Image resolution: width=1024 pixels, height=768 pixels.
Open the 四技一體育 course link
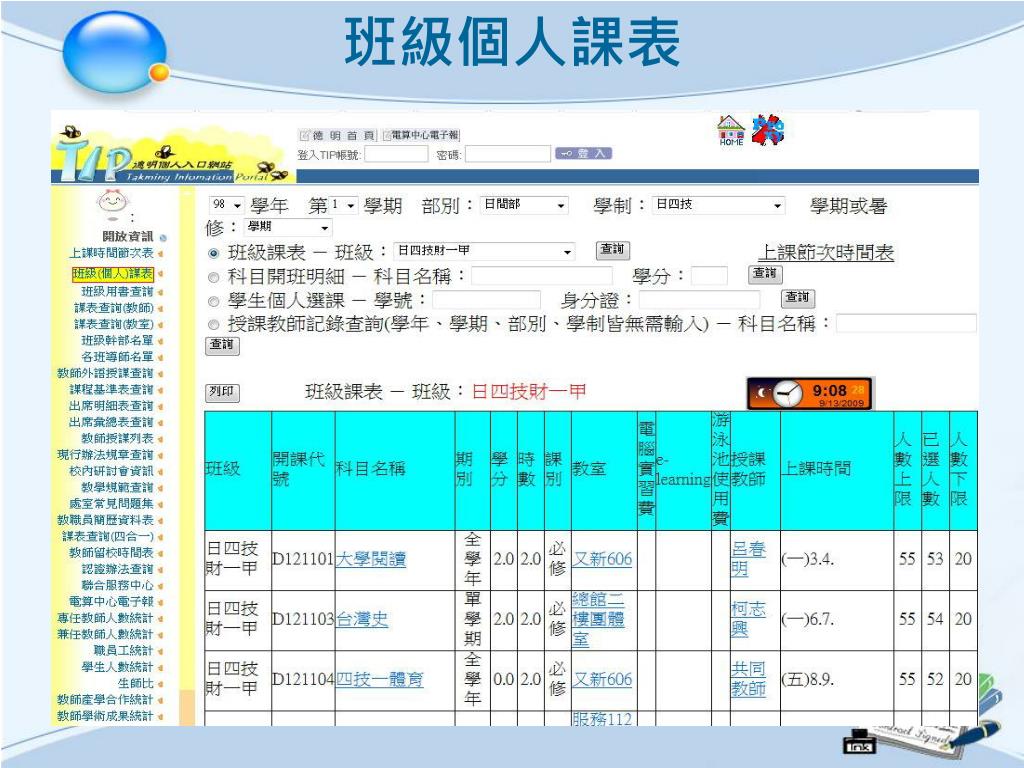coord(379,679)
